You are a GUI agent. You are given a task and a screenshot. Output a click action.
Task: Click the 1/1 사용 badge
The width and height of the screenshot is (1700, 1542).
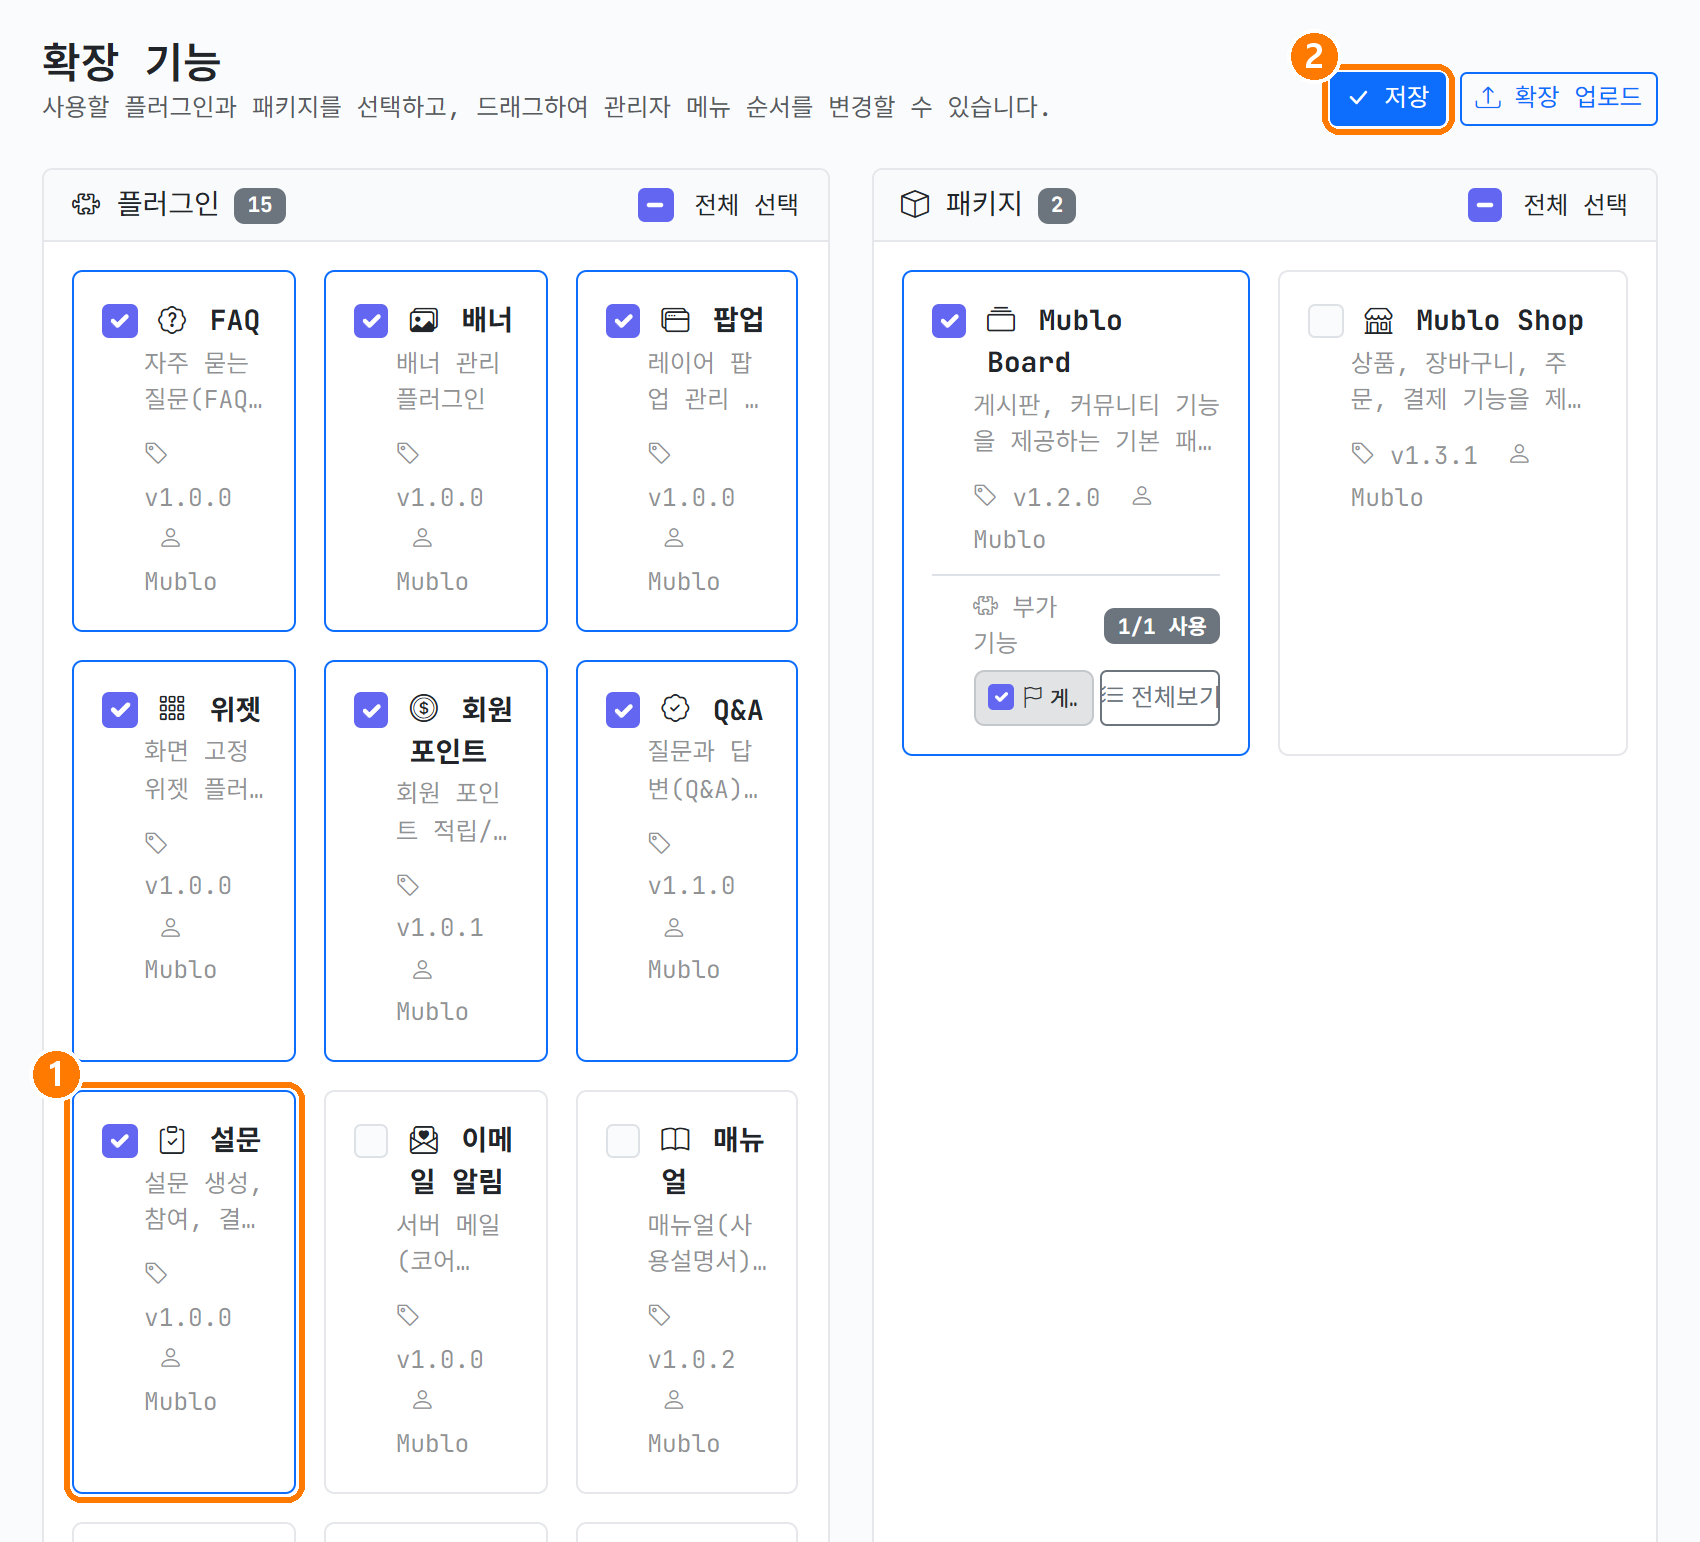click(1162, 626)
